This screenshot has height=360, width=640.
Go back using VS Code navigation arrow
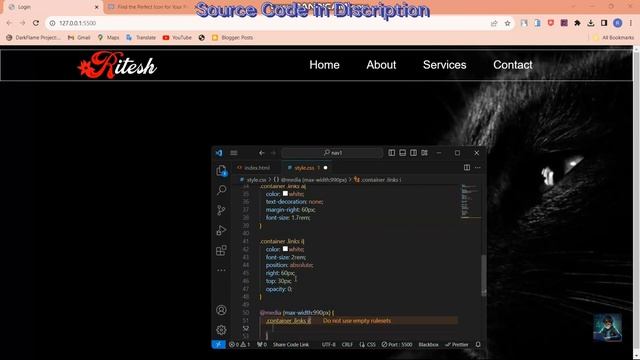(x=262, y=153)
